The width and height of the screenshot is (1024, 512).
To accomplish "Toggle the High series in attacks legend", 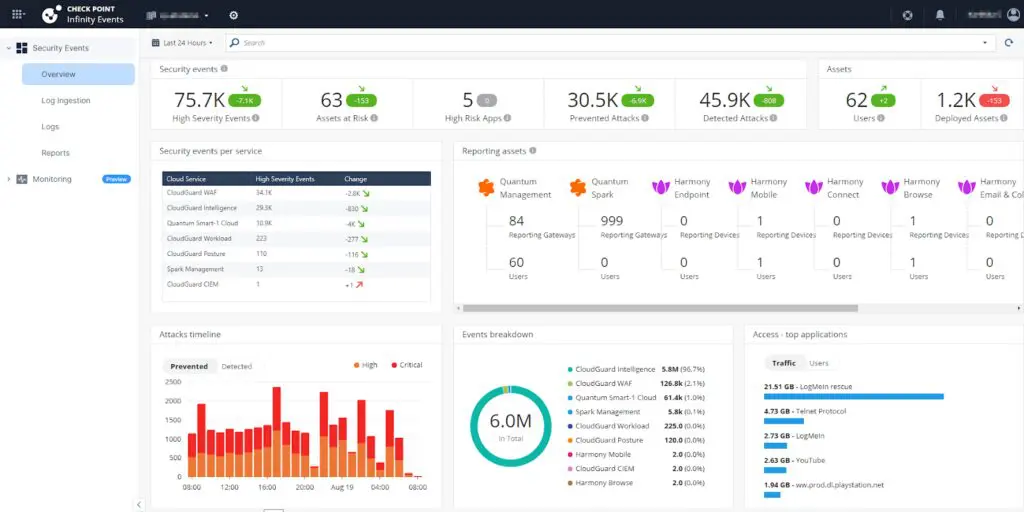I will point(365,365).
